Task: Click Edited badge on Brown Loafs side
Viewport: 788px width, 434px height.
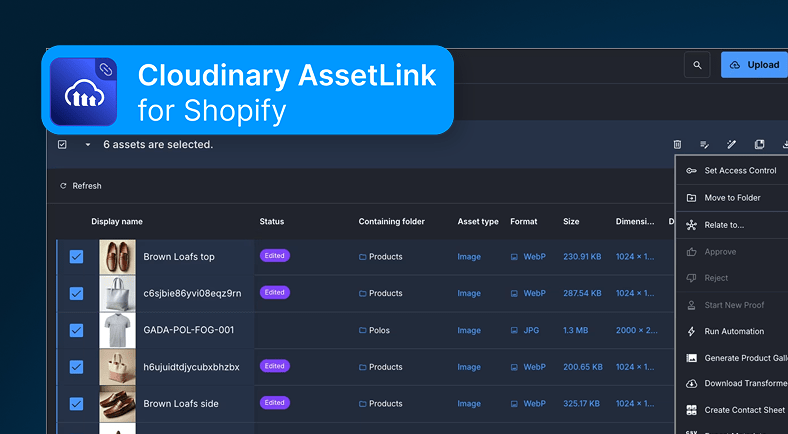Action: [274, 402]
